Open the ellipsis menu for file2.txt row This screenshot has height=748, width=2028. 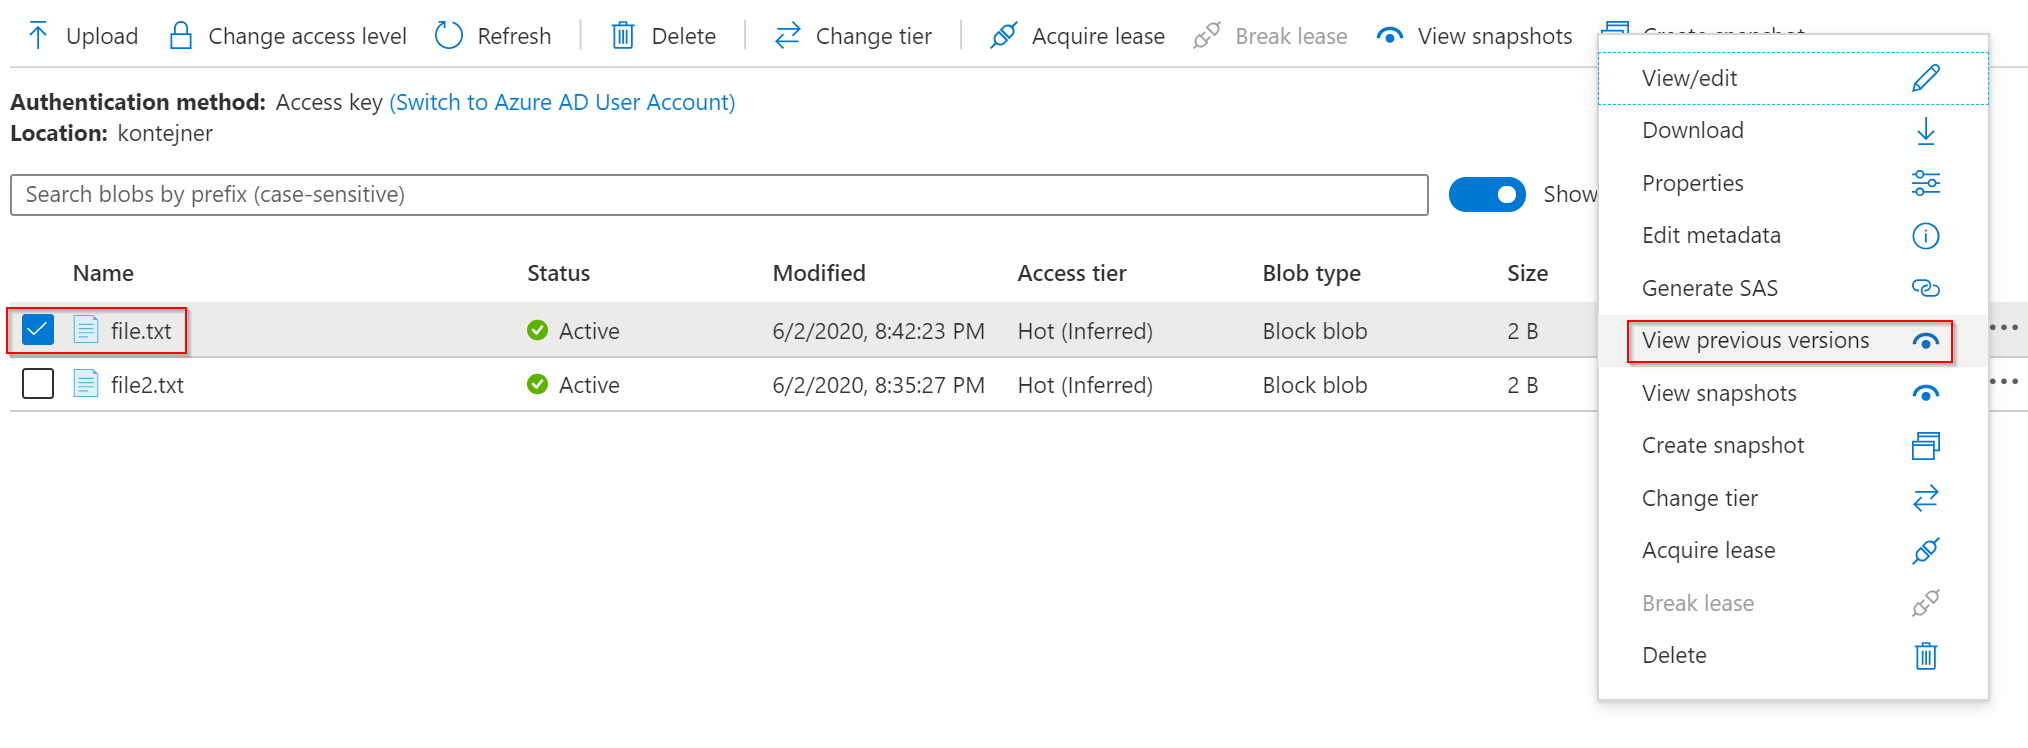click(x=2003, y=382)
